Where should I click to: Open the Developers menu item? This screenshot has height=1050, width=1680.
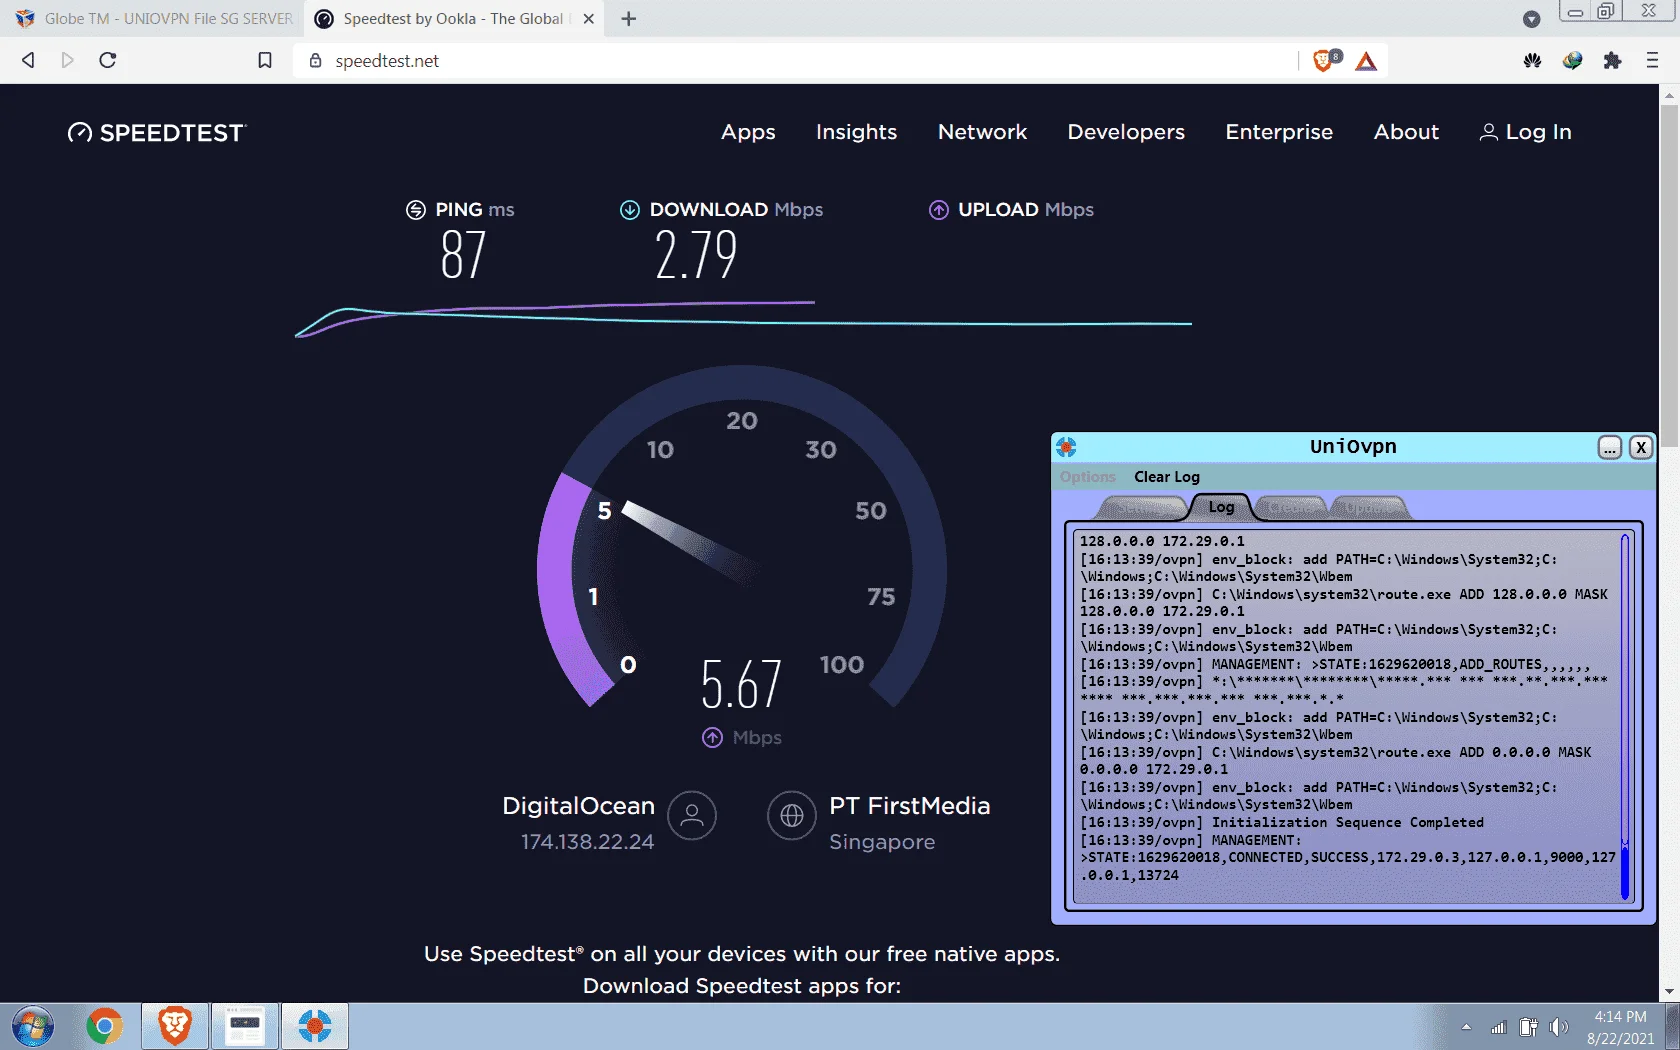click(x=1126, y=132)
